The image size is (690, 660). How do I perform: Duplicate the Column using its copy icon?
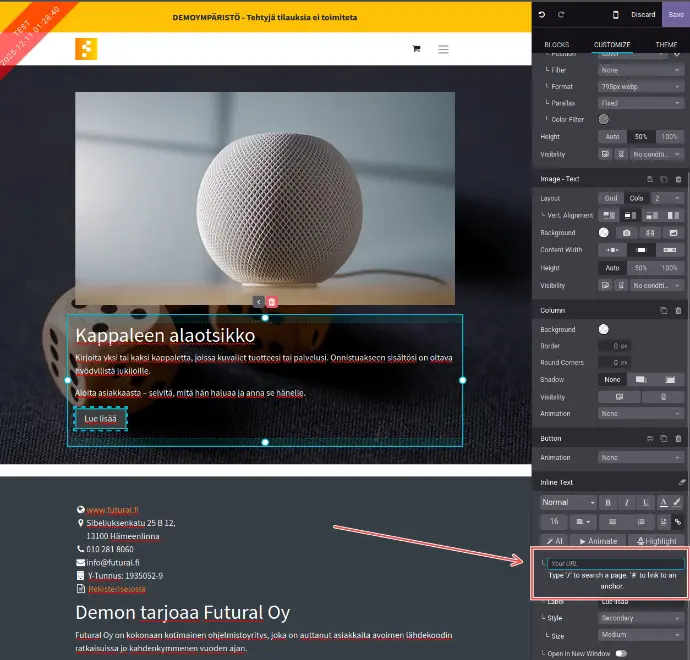click(662, 311)
